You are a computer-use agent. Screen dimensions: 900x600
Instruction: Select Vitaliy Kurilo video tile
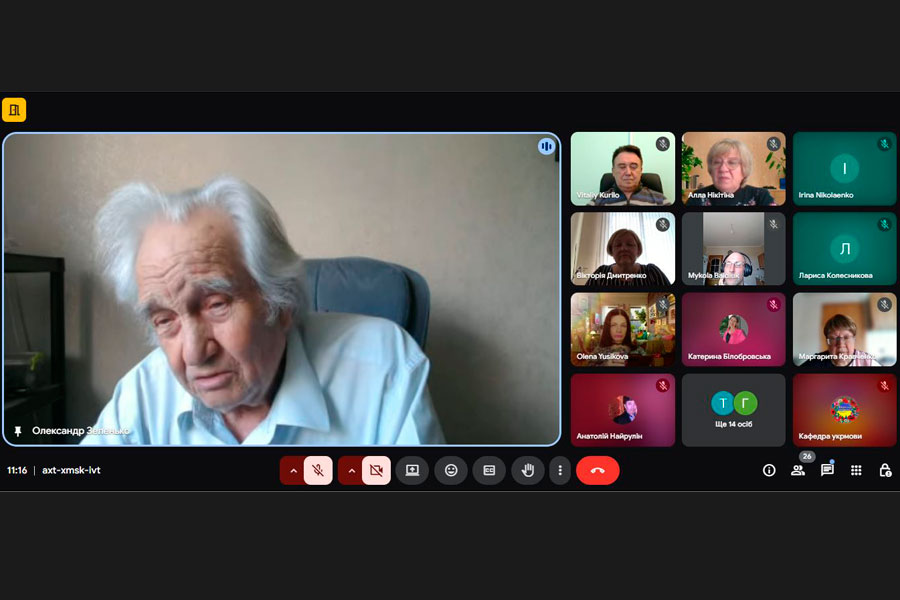[623, 169]
